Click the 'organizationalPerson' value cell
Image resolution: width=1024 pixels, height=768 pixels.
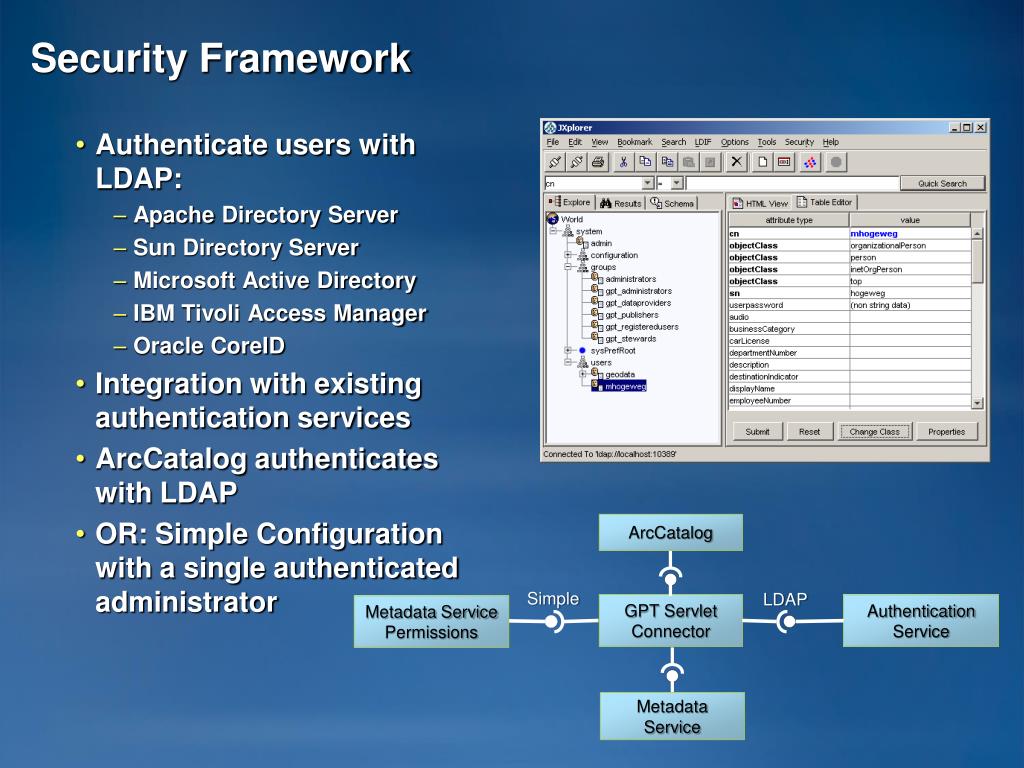click(910, 246)
